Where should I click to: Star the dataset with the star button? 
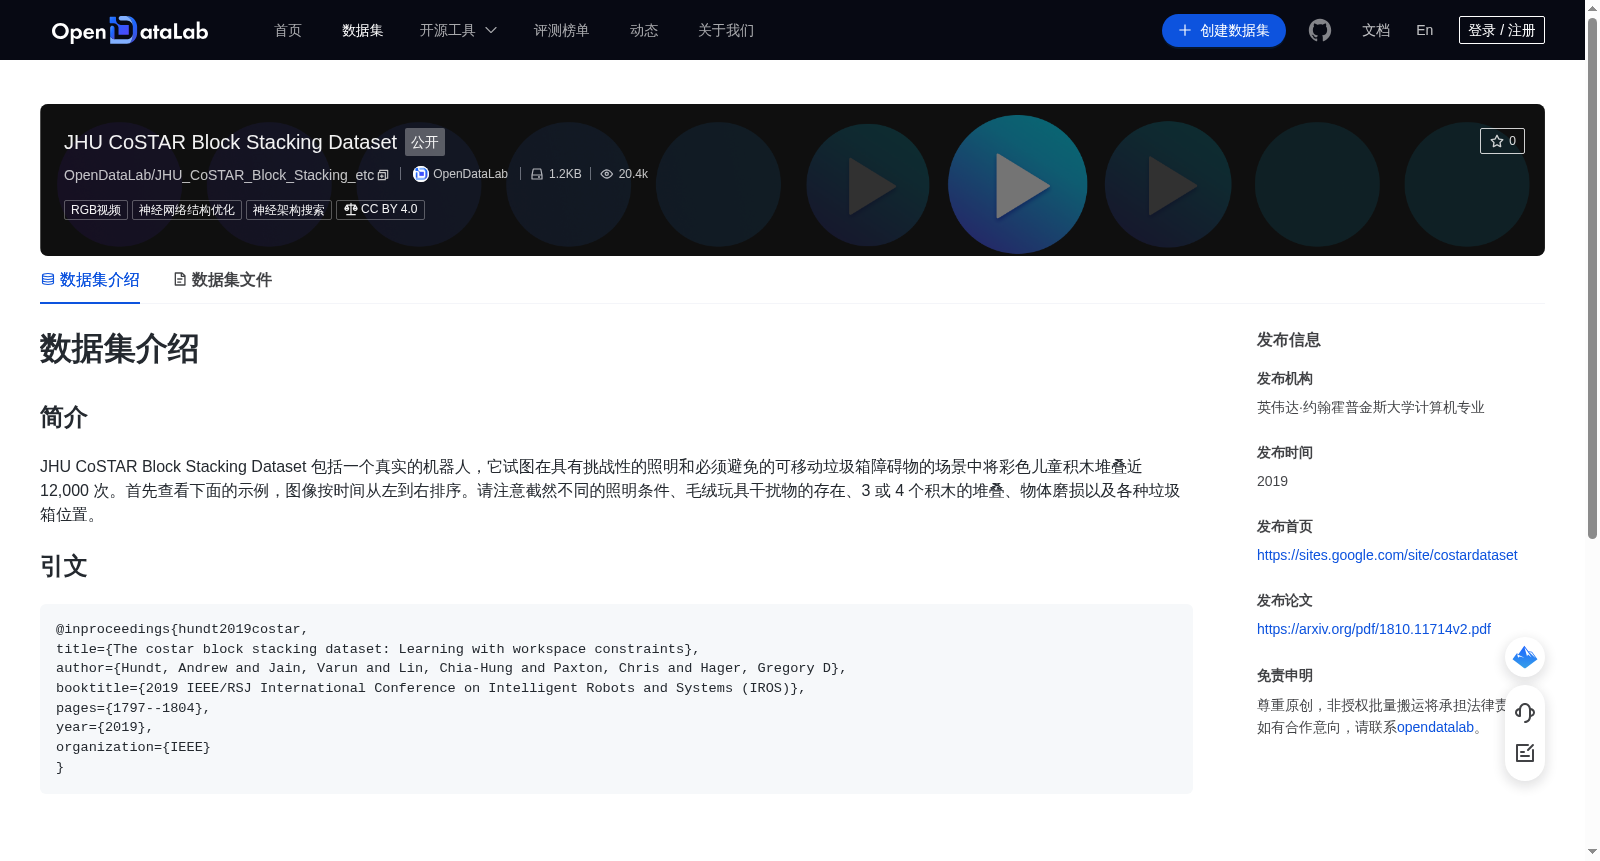1502,141
